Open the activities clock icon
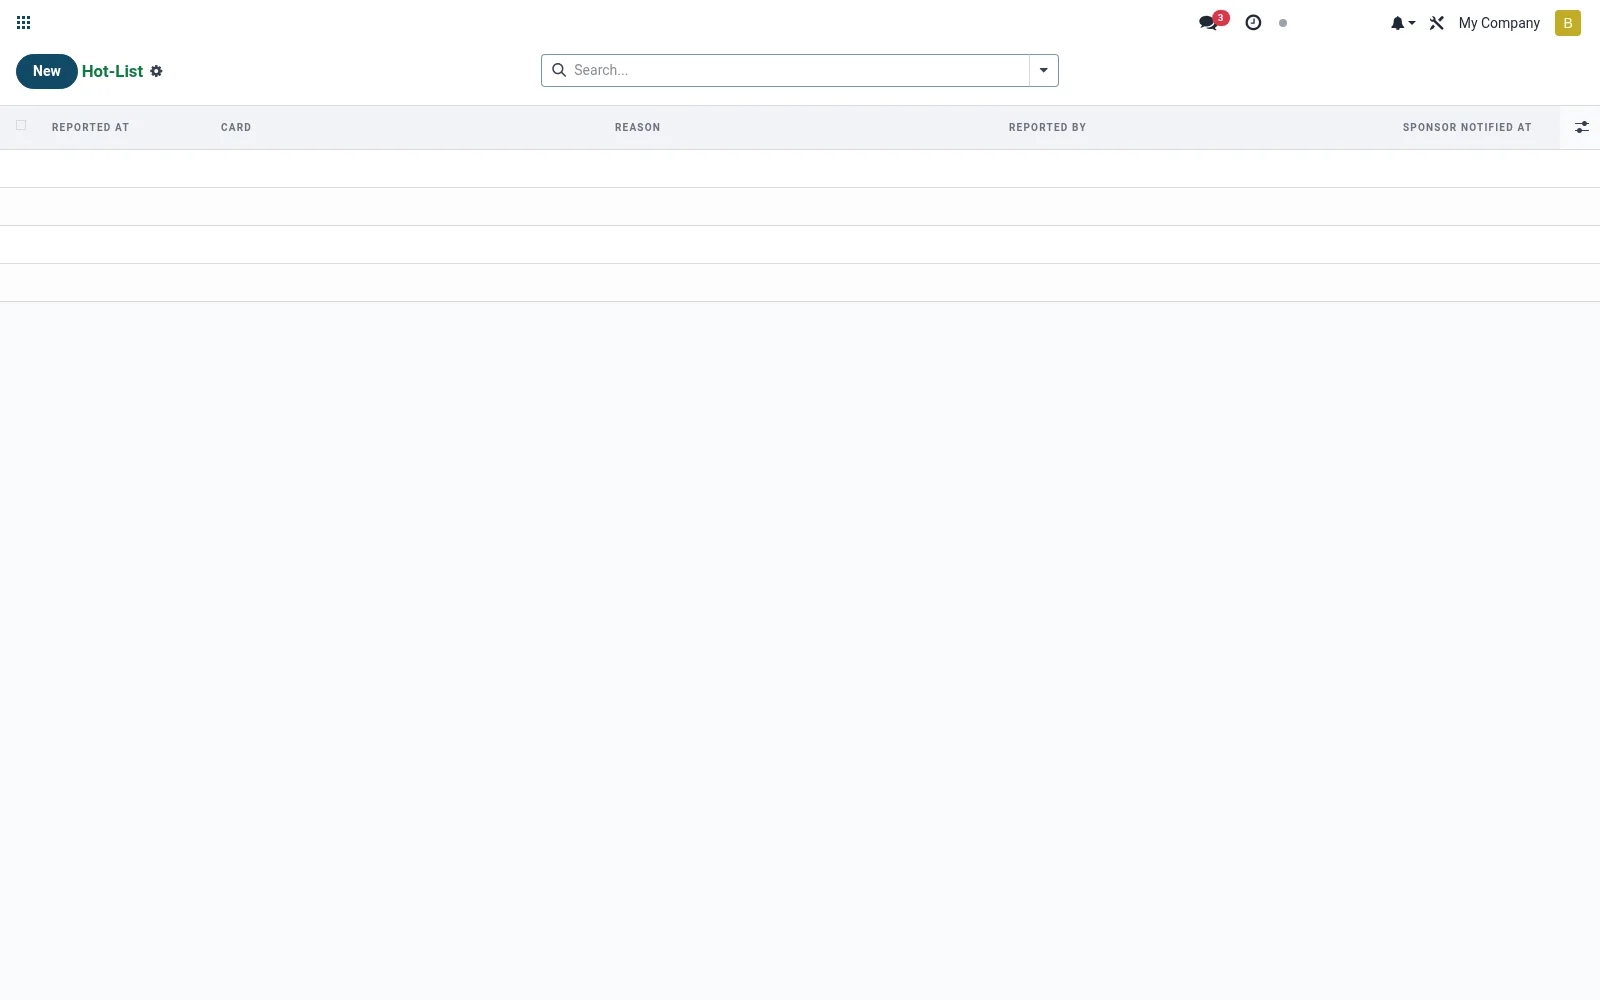This screenshot has width=1600, height=1000. pos(1253,22)
